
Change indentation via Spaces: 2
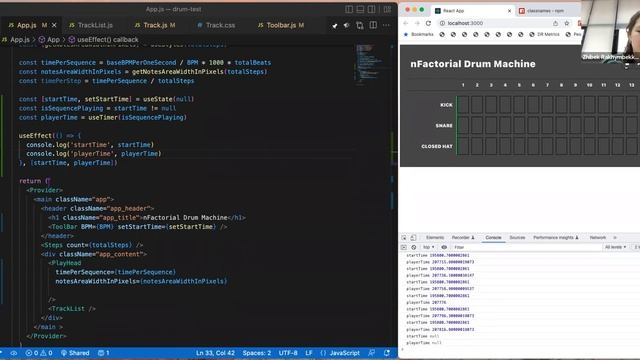point(257,353)
